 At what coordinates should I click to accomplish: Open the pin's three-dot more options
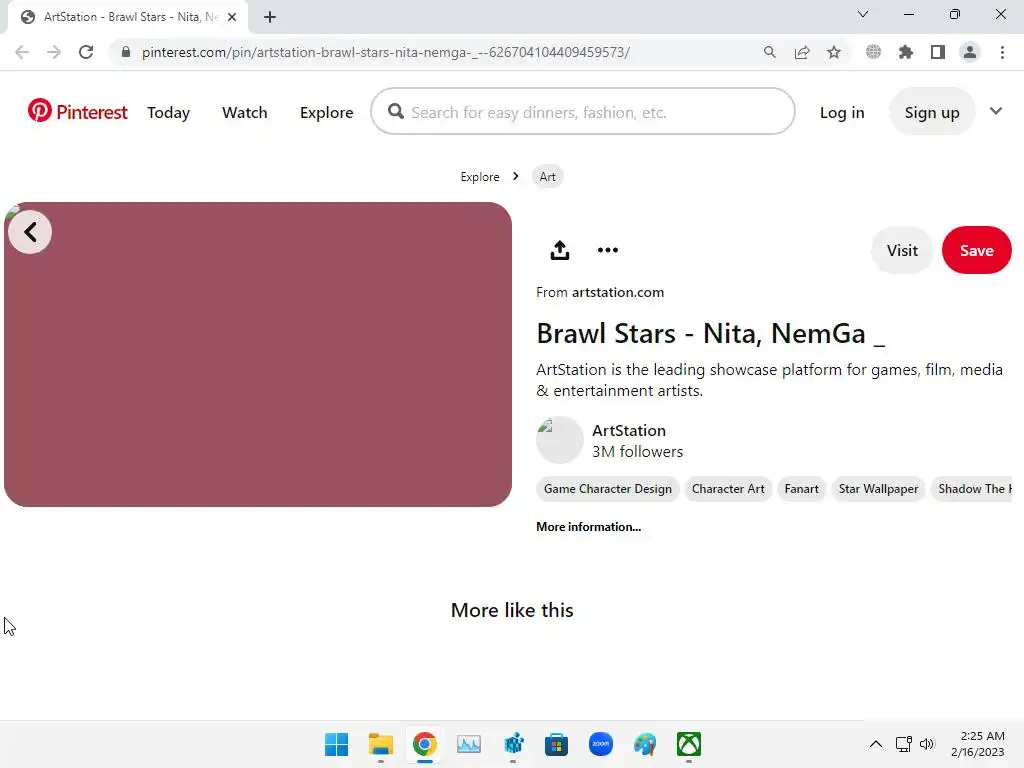[x=607, y=250]
